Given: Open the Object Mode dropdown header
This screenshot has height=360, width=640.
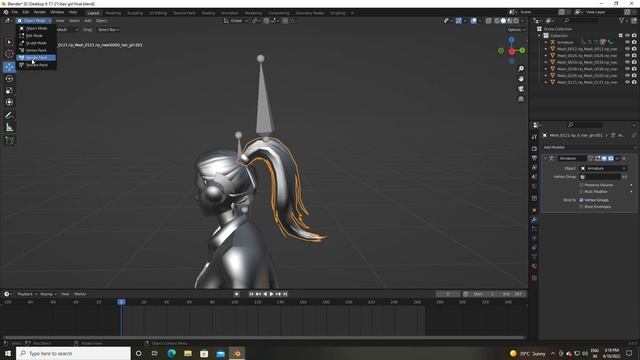Looking at the screenshot, I should coord(34,20).
